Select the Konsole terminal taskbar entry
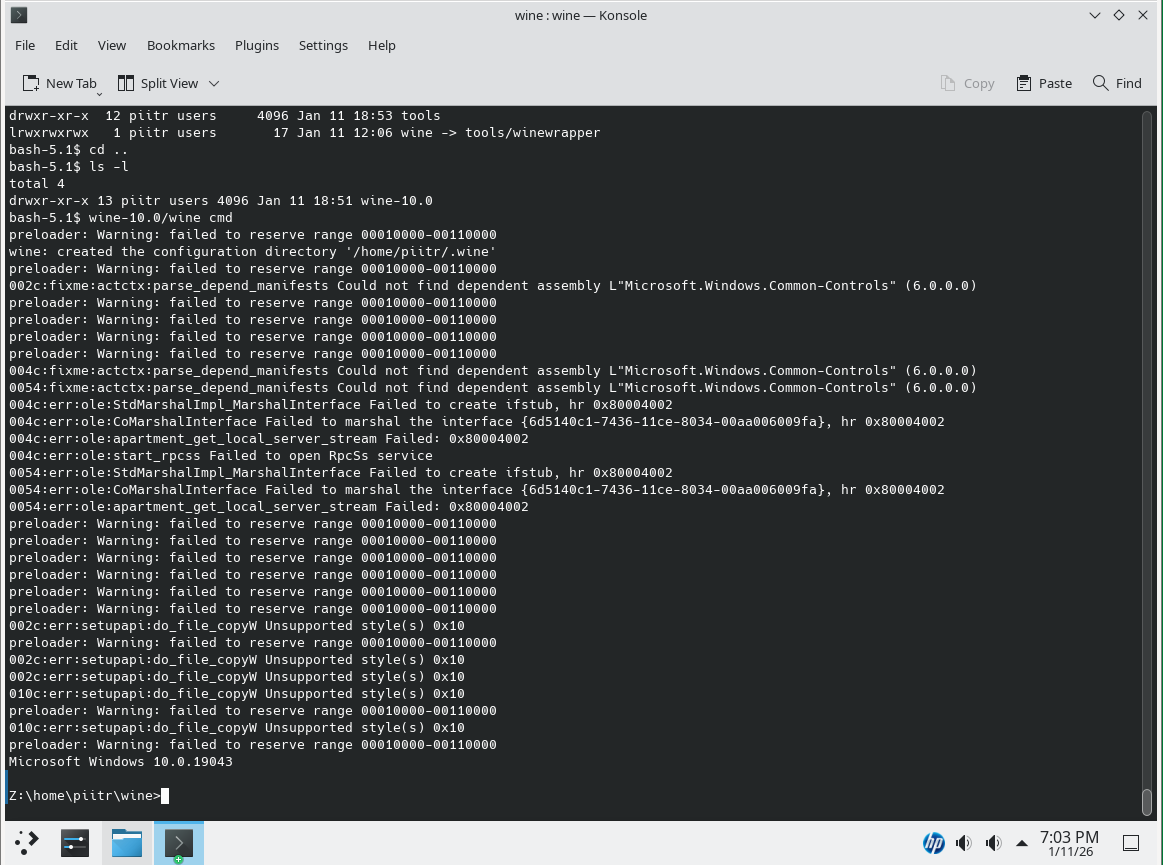Image resolution: width=1163 pixels, height=865 pixels. tap(178, 843)
